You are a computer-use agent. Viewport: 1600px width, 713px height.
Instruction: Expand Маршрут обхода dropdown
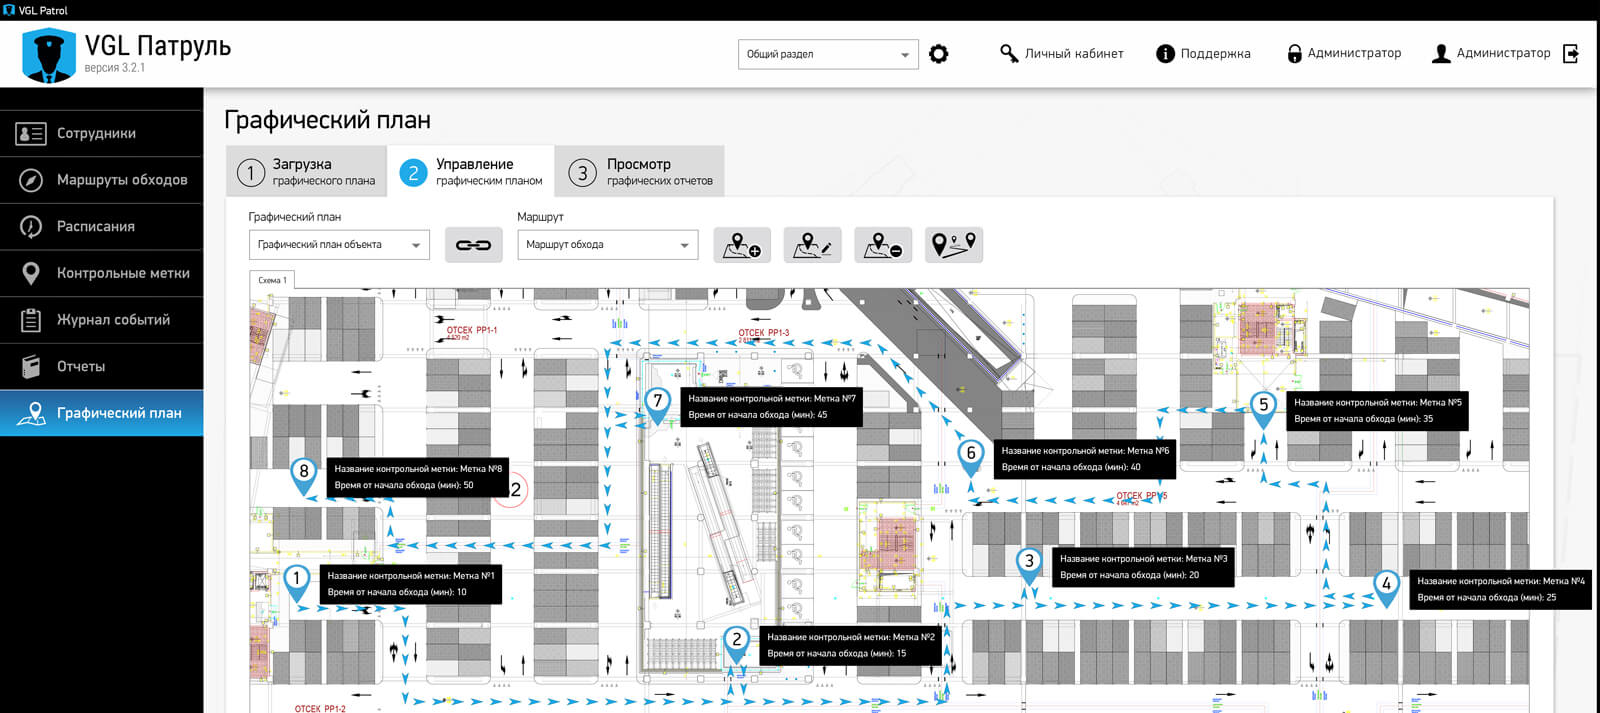607,245
